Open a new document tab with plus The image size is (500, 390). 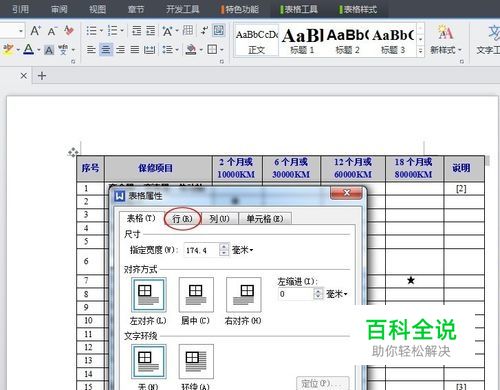click(x=42, y=76)
